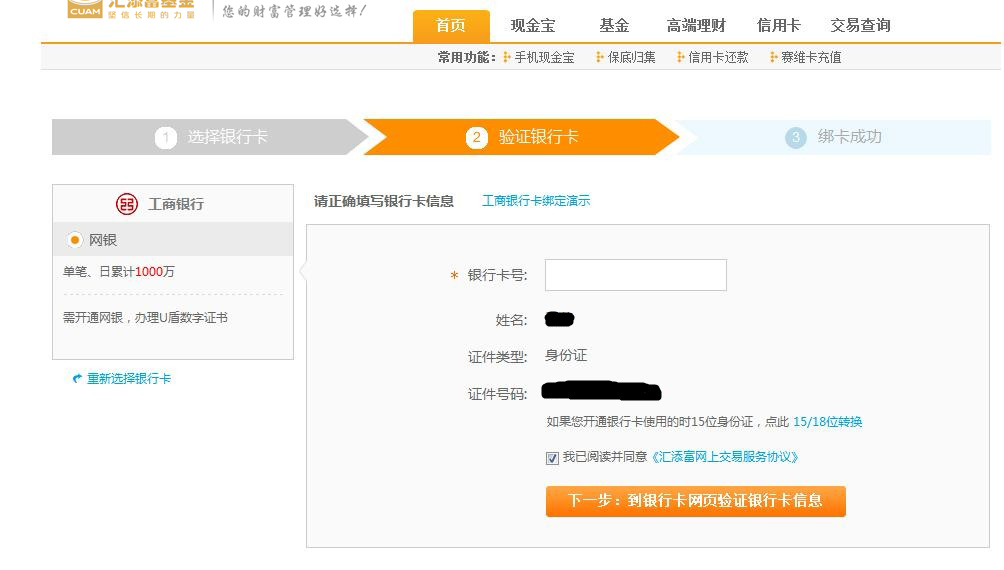The height and width of the screenshot is (570, 1004).
Task: Click the bullet icon before 赛维卡充值
Action: (774, 58)
